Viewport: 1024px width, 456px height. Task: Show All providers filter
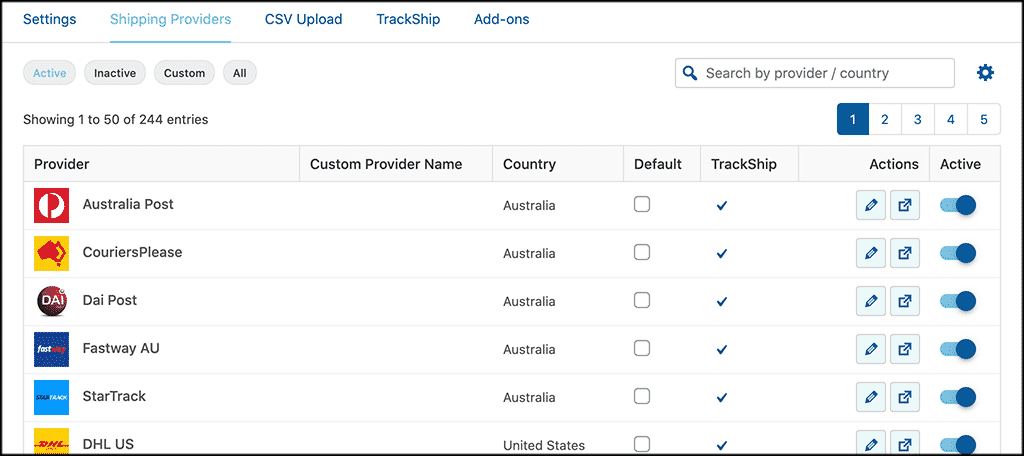240,73
